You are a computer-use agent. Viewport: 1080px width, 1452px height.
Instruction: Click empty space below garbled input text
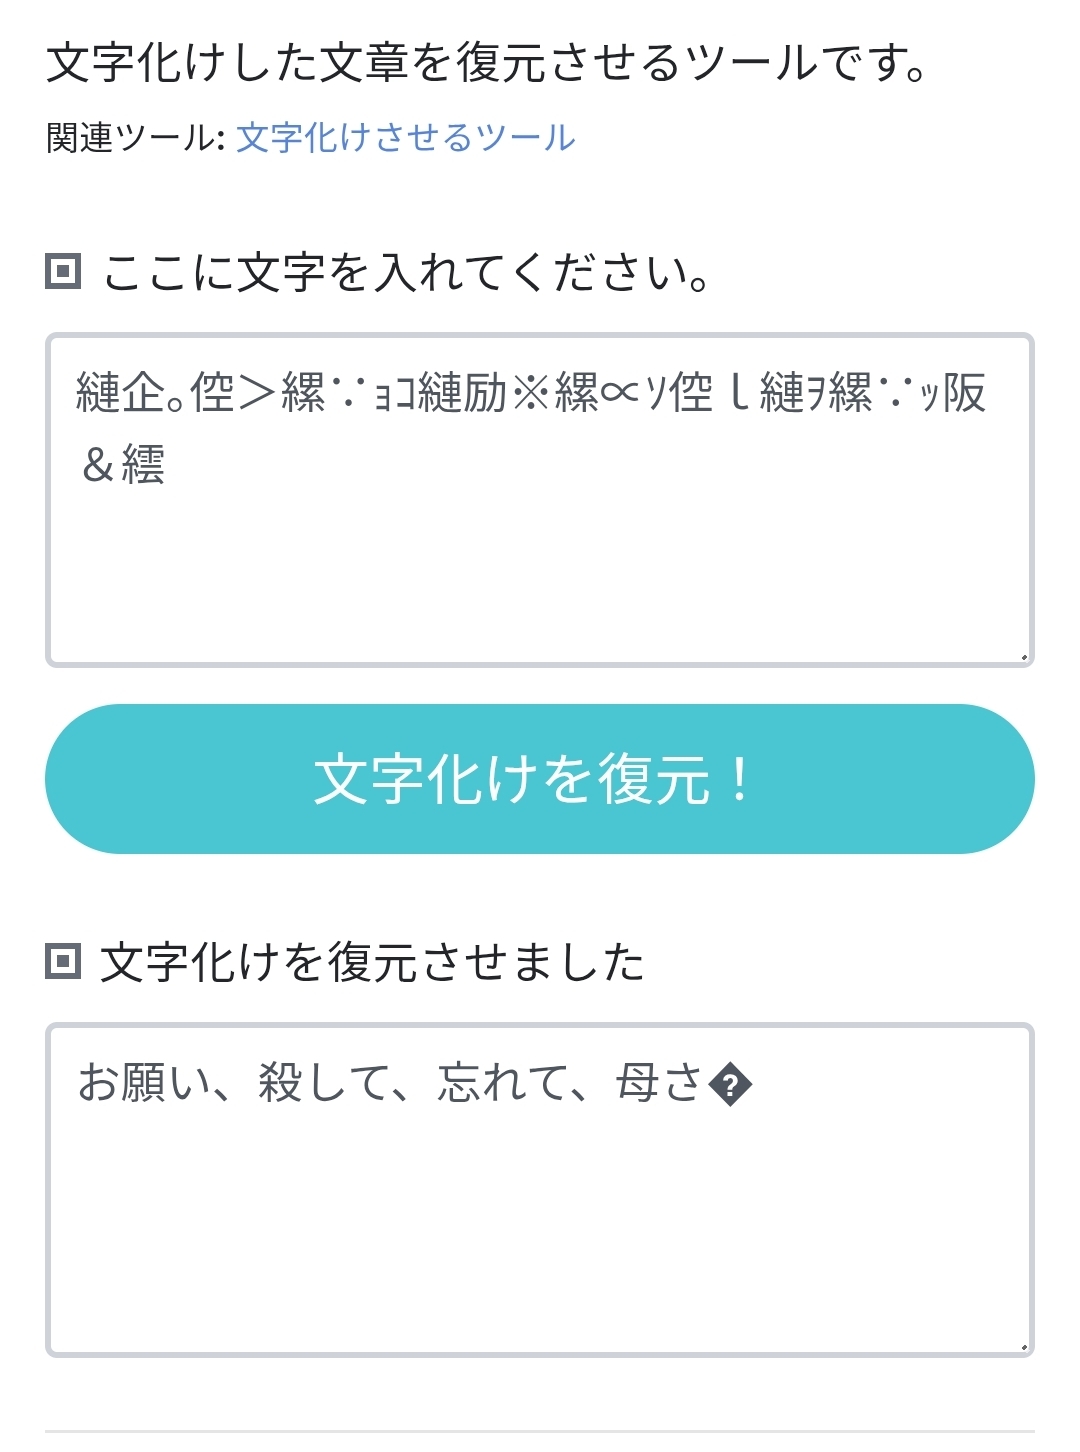(x=540, y=580)
